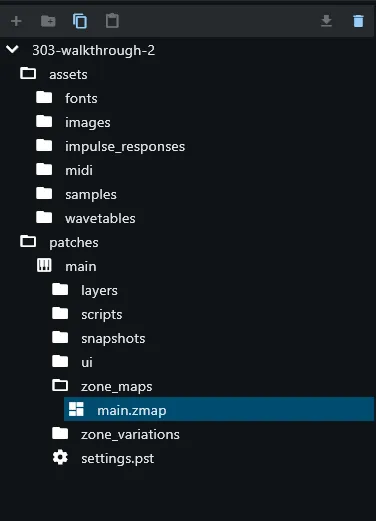Open the main.zmap file

pyautogui.click(x=219, y=409)
